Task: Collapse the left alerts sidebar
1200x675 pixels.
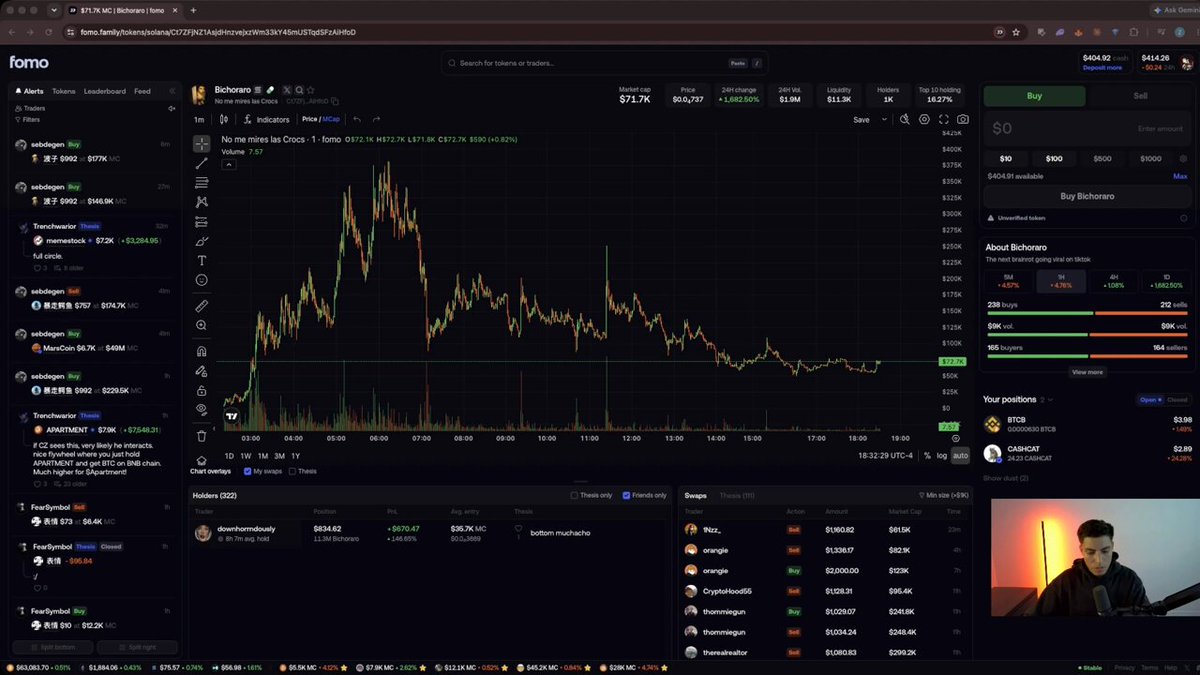Action: click(x=172, y=91)
